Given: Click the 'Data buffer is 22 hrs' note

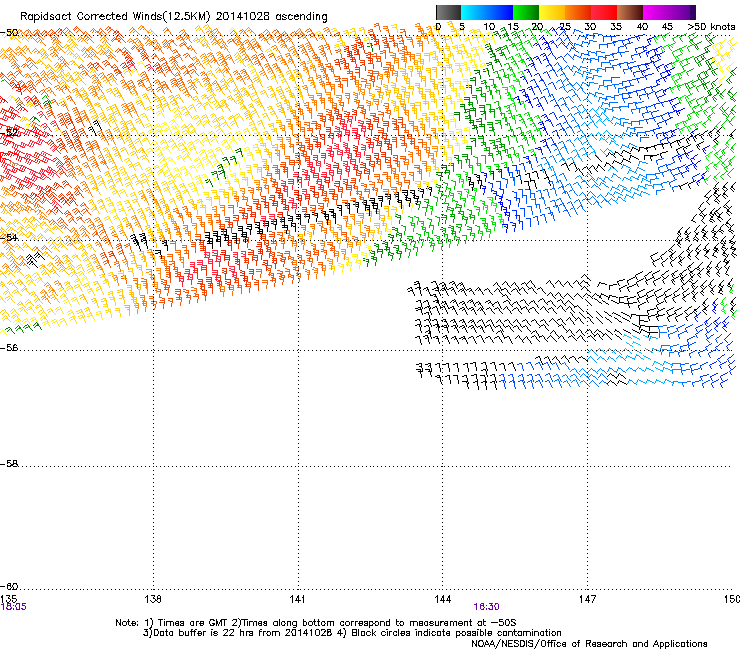Looking at the screenshot, I should pyautogui.click(x=352, y=633).
